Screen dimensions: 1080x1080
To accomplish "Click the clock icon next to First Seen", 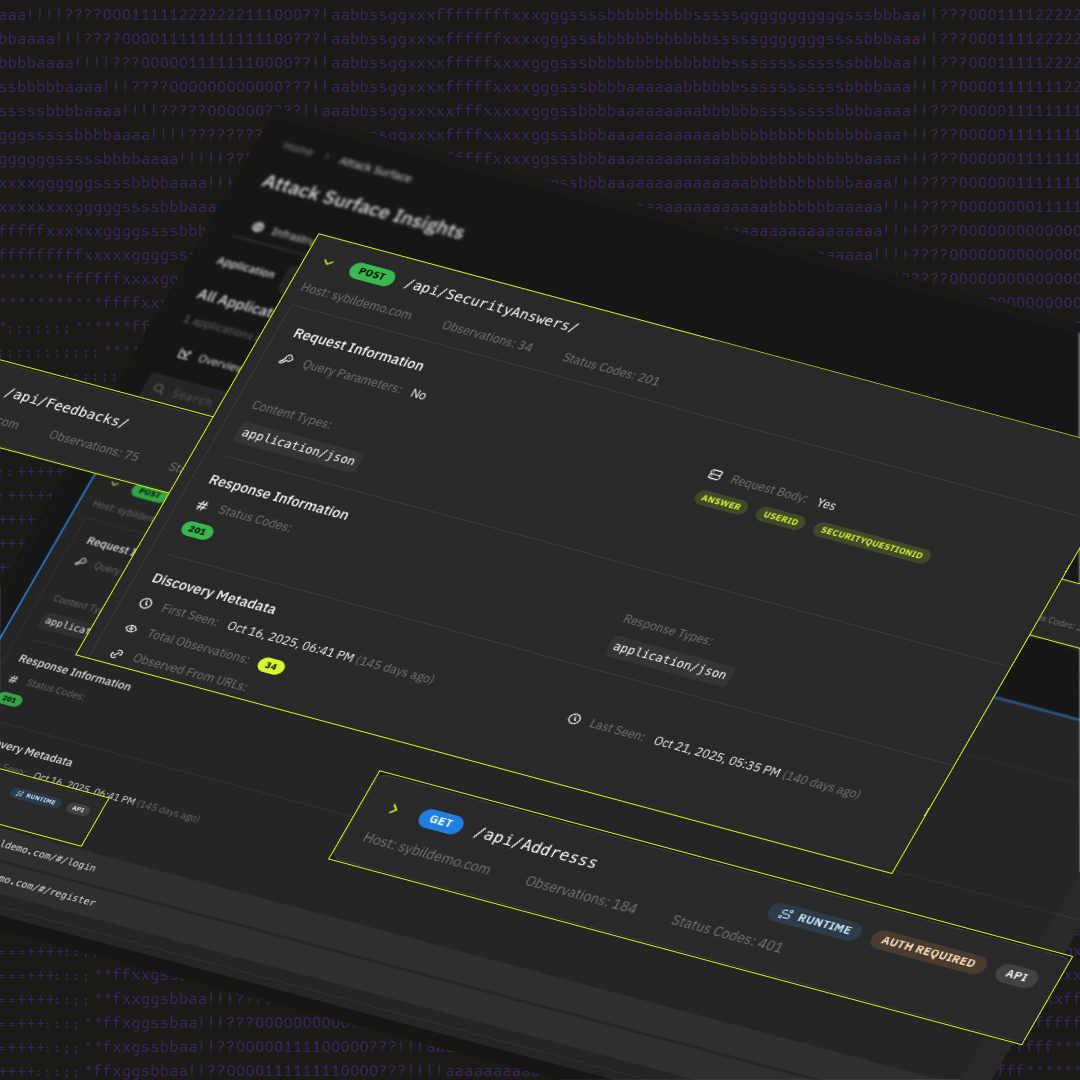I will 145,603.
